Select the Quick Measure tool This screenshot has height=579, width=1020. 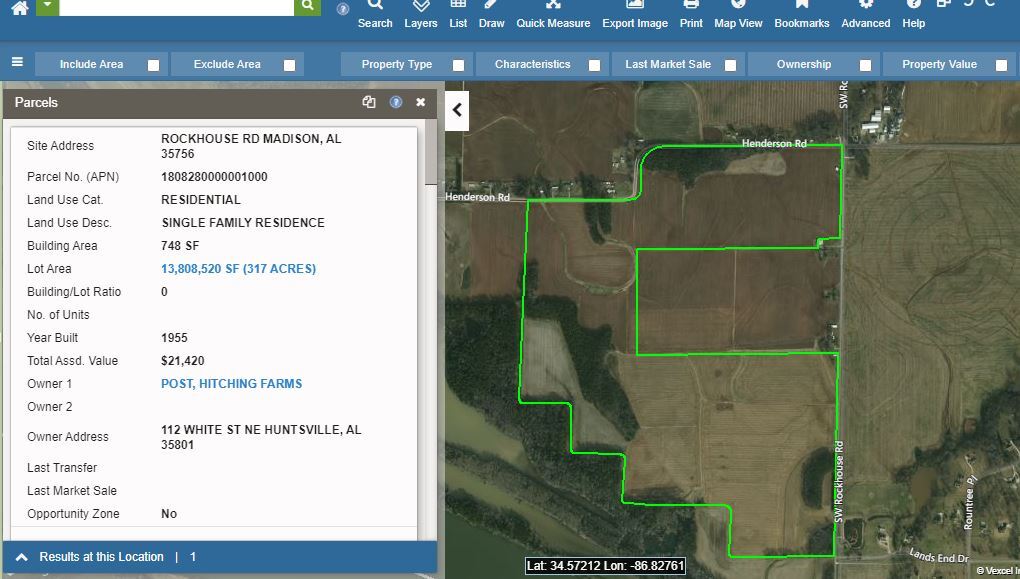coord(553,14)
